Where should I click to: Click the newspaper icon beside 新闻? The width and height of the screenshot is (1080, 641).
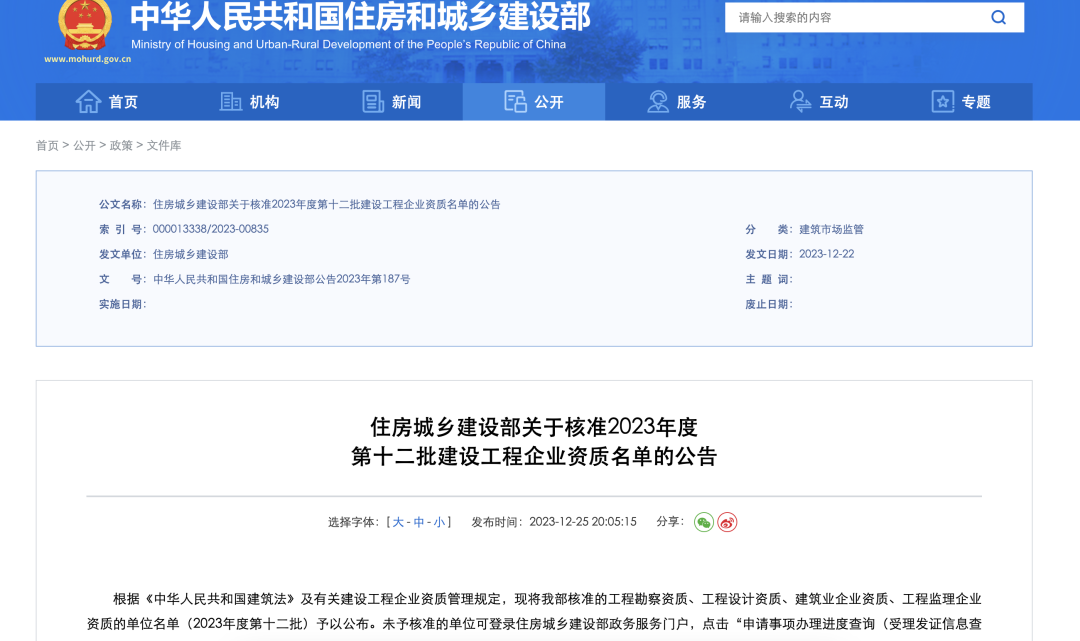372,101
